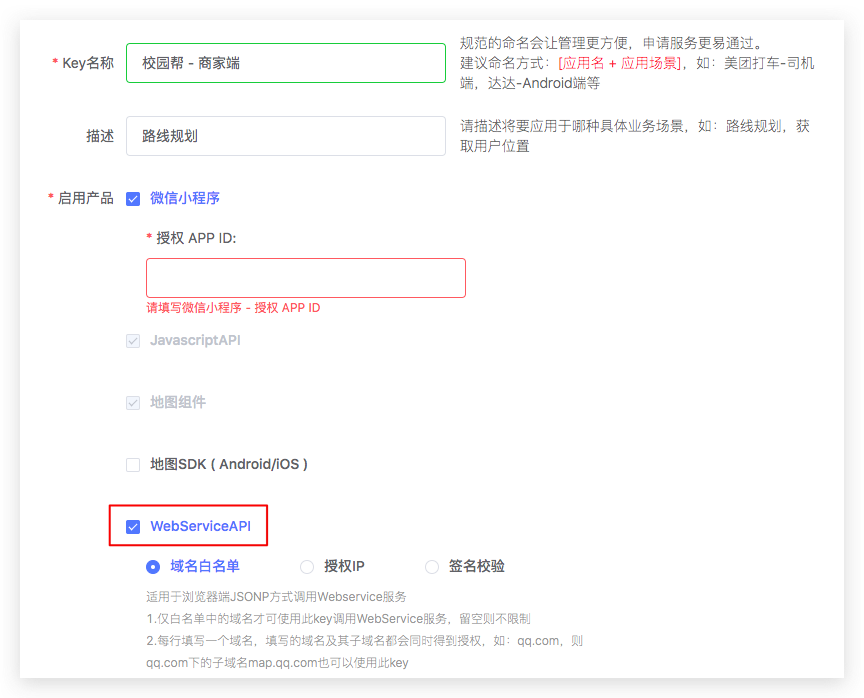
Task: Focus the 授权 APP ID input box
Action: pos(306,278)
